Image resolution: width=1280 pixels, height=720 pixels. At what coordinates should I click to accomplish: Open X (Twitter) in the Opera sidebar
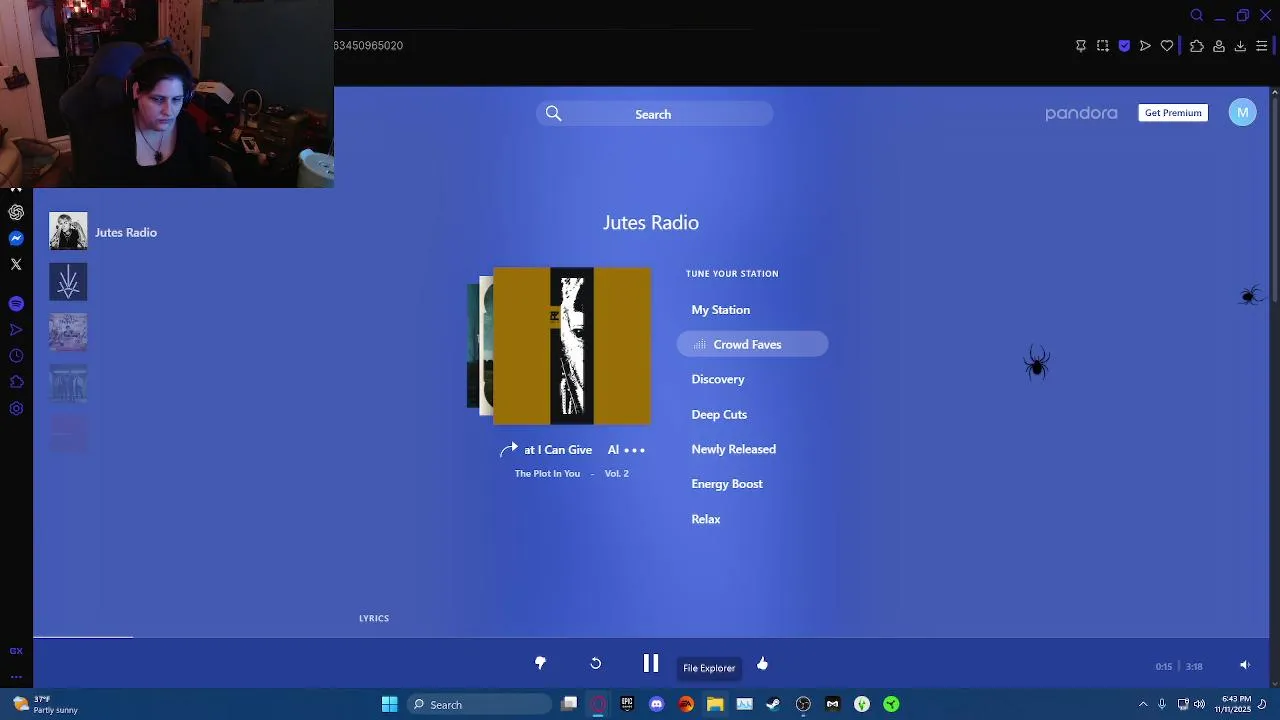click(x=16, y=264)
